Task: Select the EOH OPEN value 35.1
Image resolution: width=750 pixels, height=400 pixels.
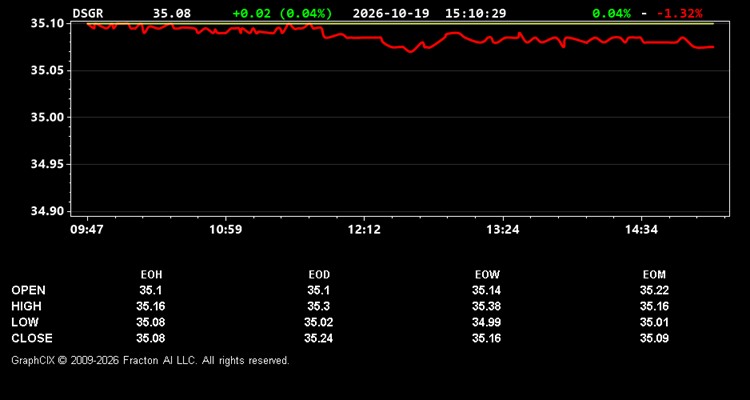Action: [x=151, y=290]
